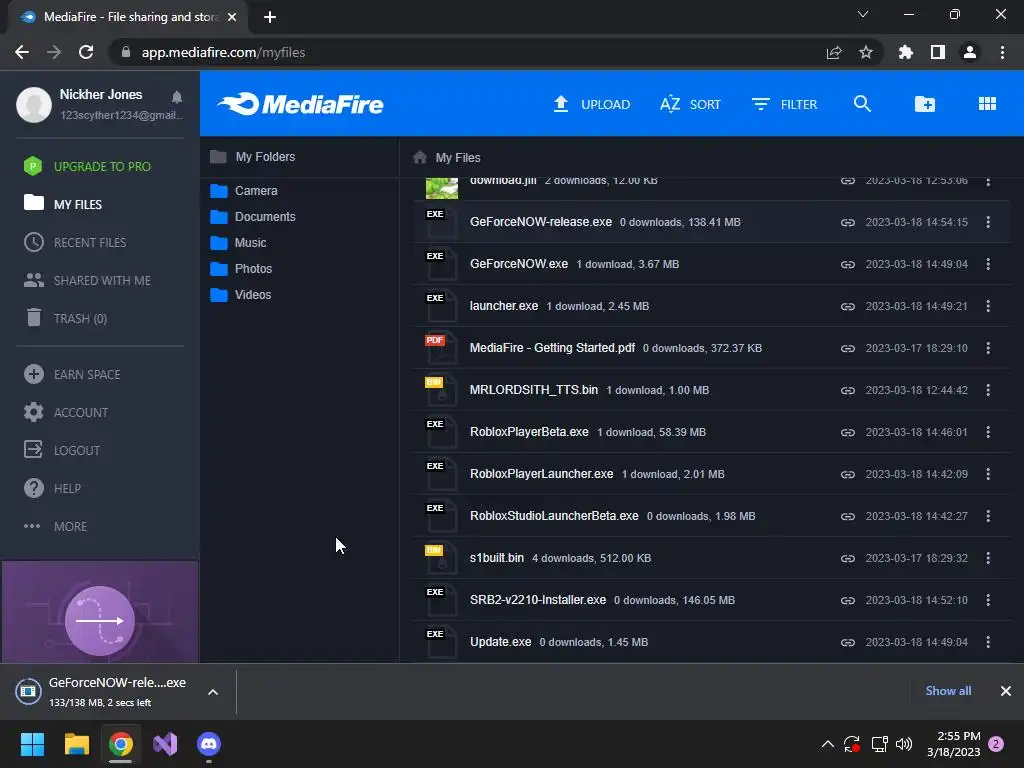
Task: Open more options for GeForceNOW-release.exe
Action: click(988, 222)
